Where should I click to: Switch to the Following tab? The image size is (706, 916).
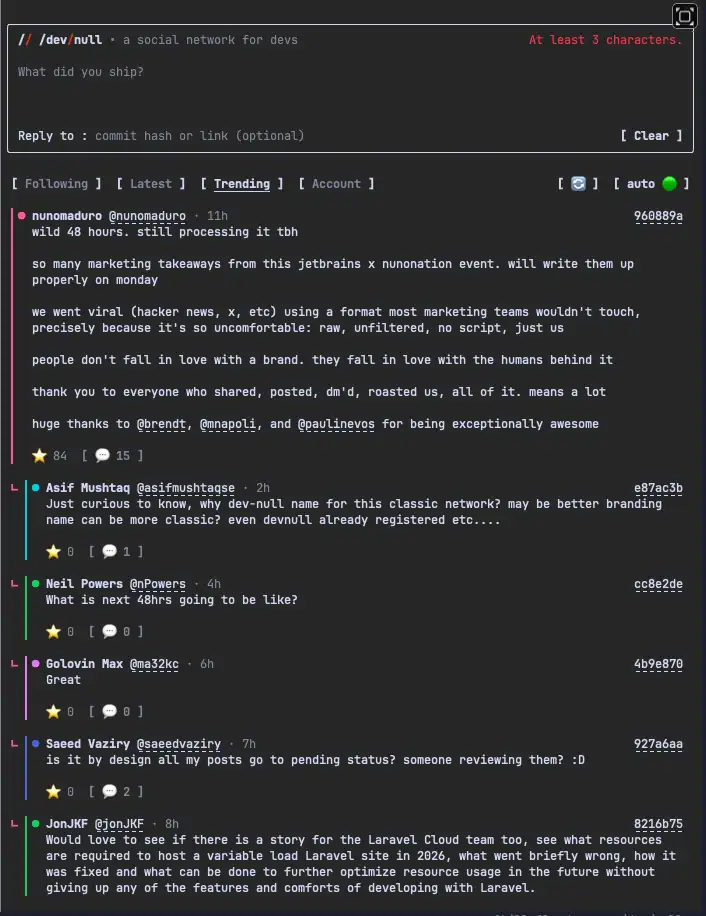coord(56,183)
